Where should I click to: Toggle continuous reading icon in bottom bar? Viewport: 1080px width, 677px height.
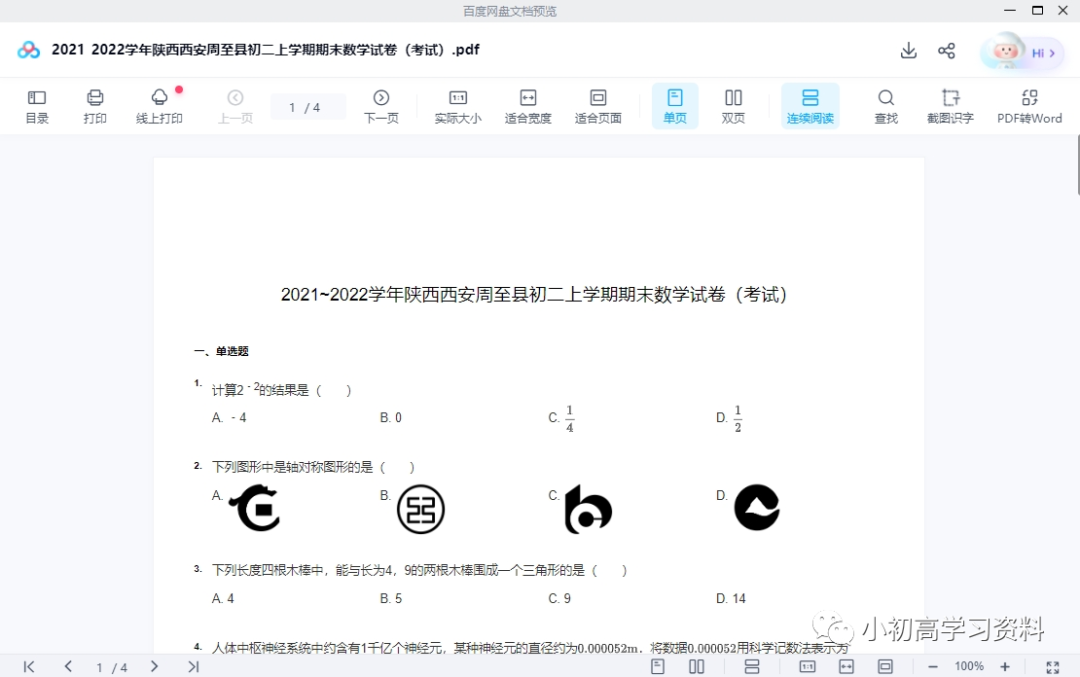(x=751, y=666)
